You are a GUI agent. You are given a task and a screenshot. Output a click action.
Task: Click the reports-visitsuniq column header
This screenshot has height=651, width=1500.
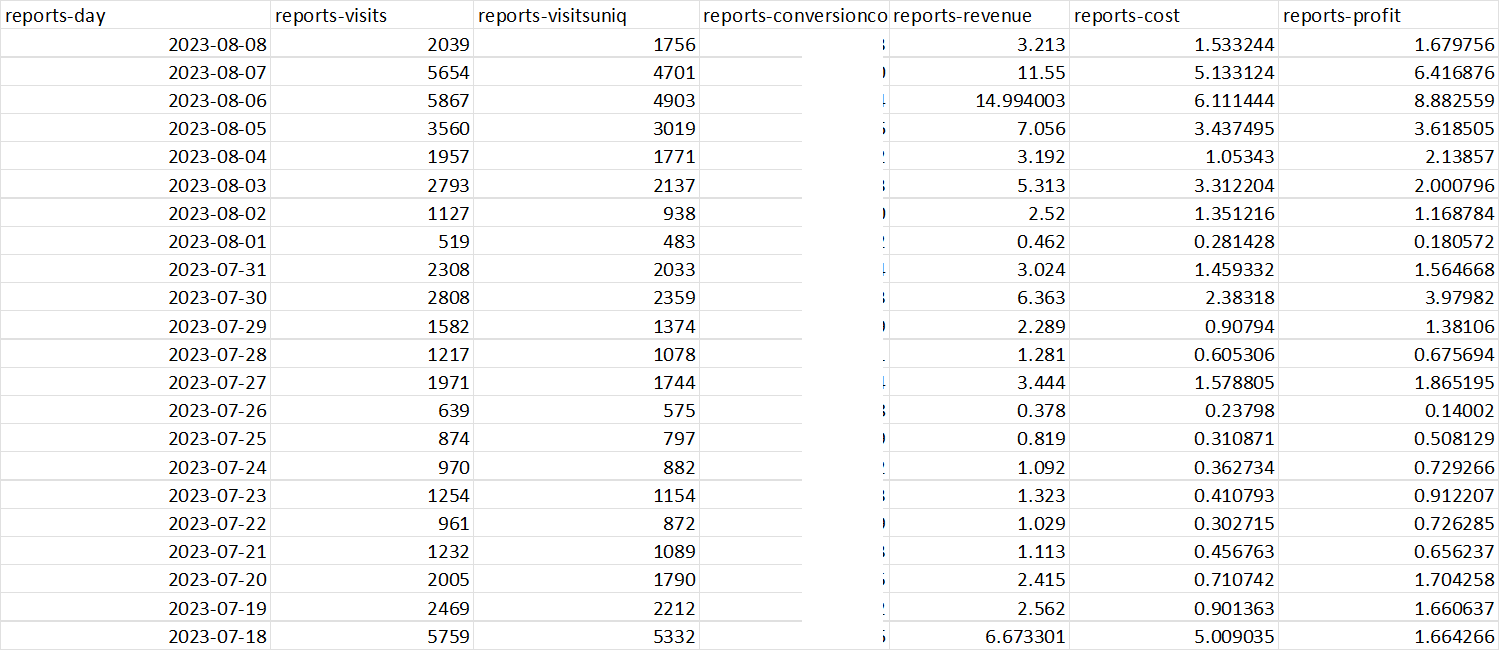click(x=585, y=16)
